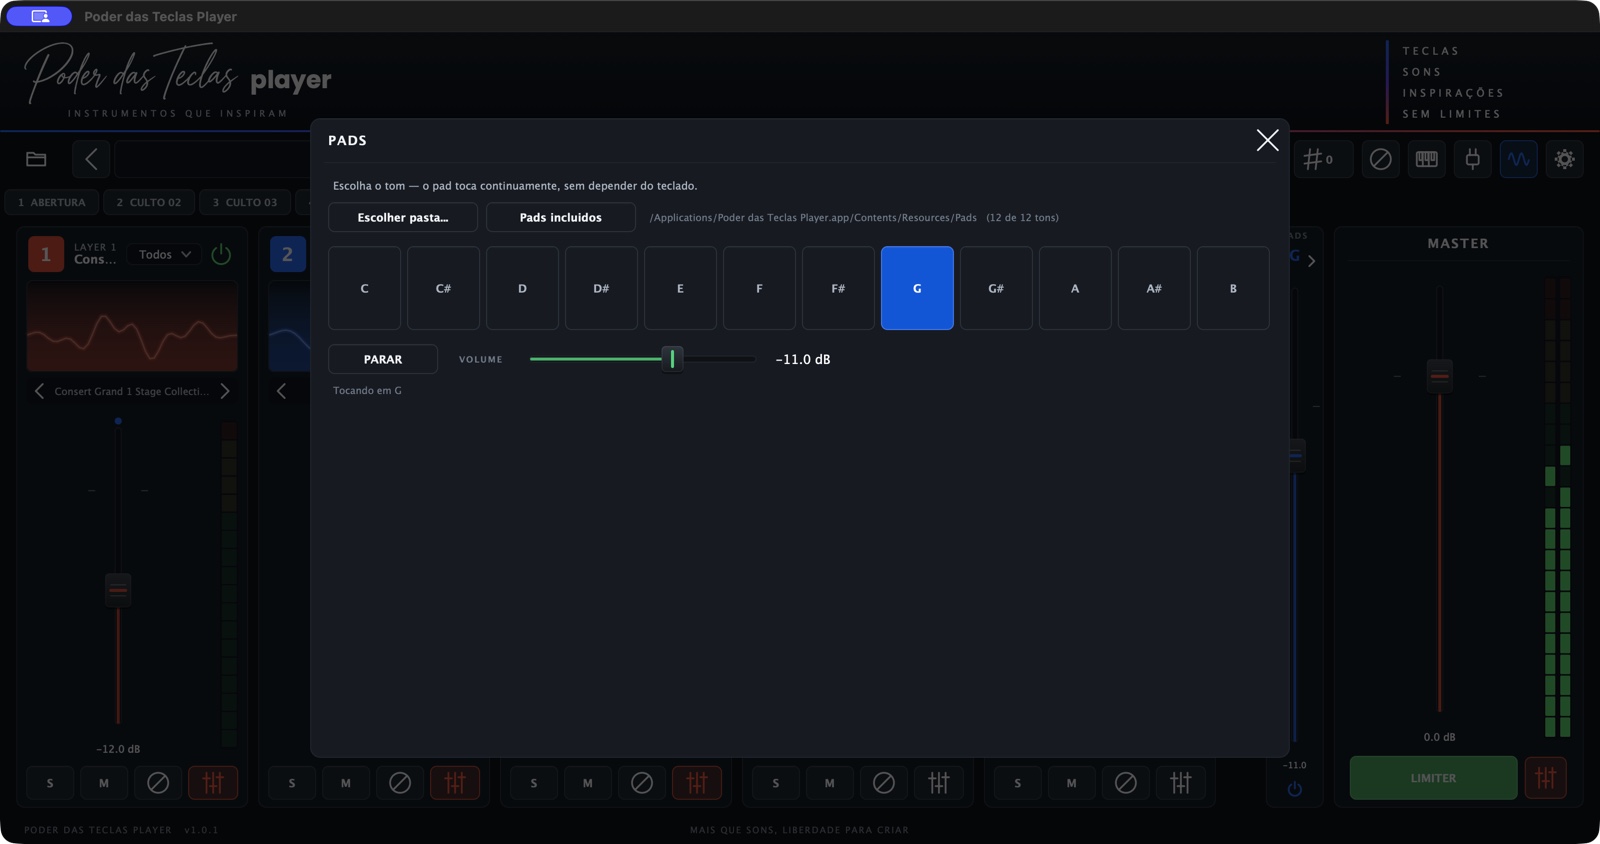
Task: Expand pads chevron next to G
Action: coord(1312,261)
